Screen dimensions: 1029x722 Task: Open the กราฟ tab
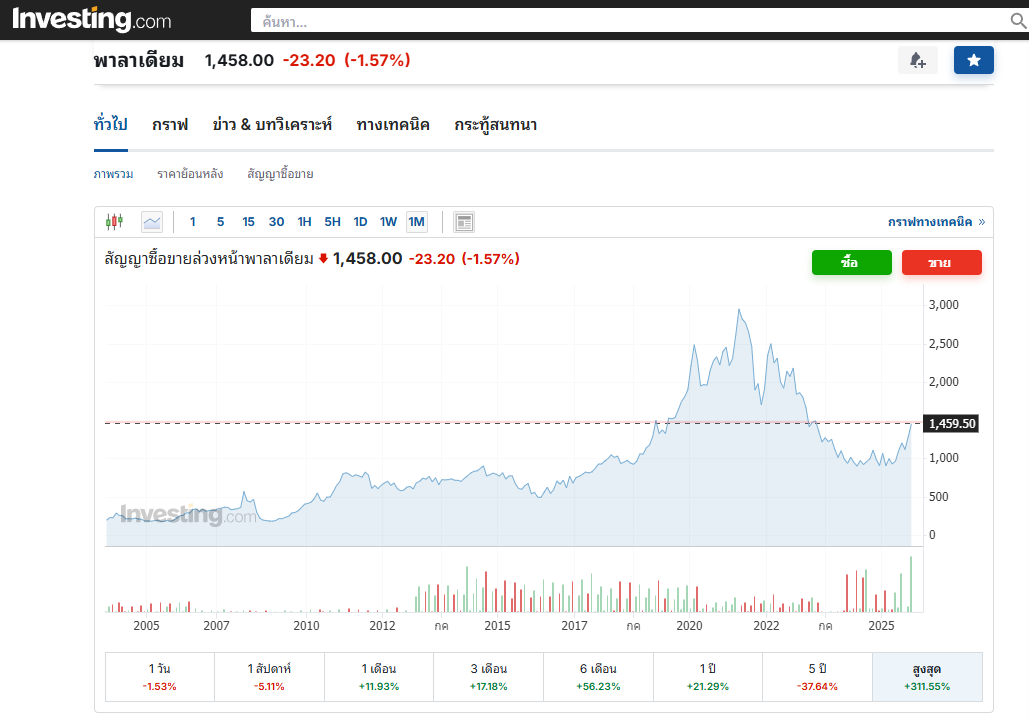pyautogui.click(x=170, y=125)
